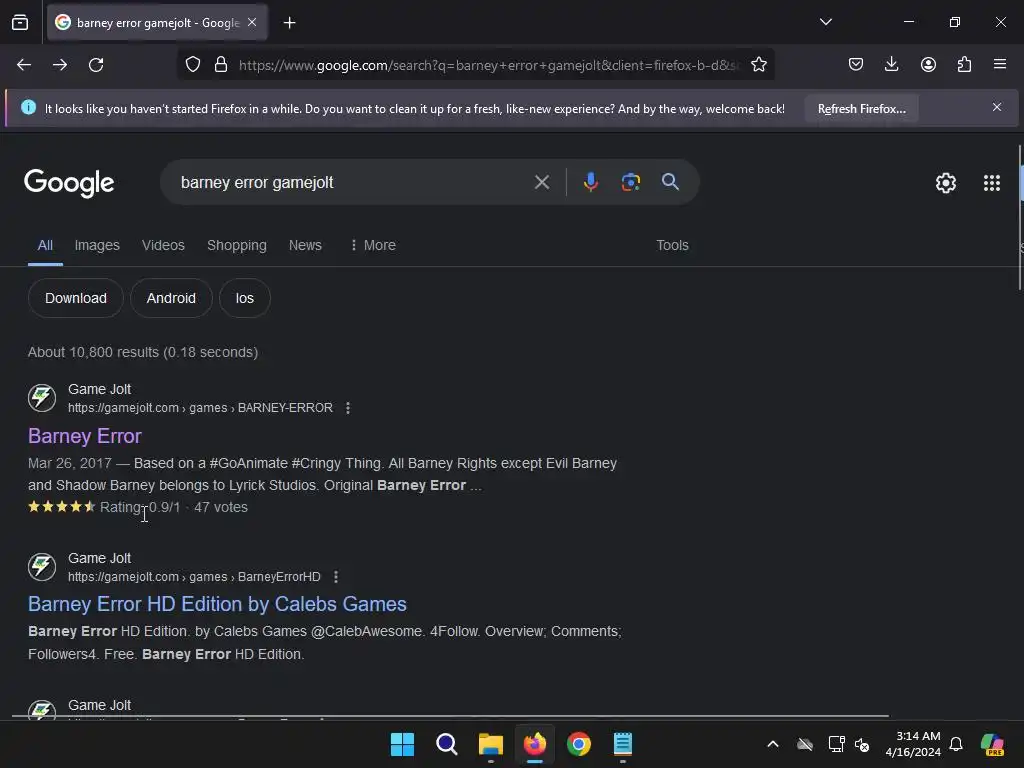Image resolution: width=1024 pixels, height=768 pixels.
Task: Clear the search query with X
Action: pos(541,182)
